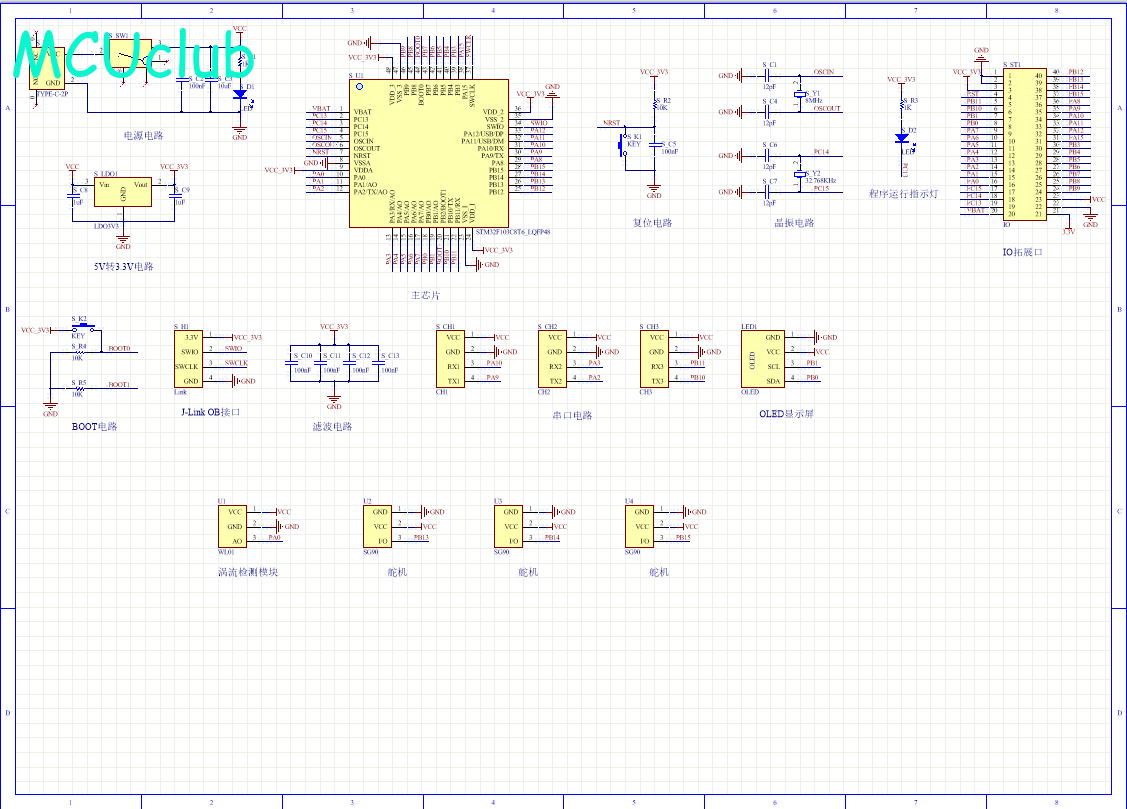Click the '5V转3.3V电路' section label
1127x809 pixels.
click(124, 267)
